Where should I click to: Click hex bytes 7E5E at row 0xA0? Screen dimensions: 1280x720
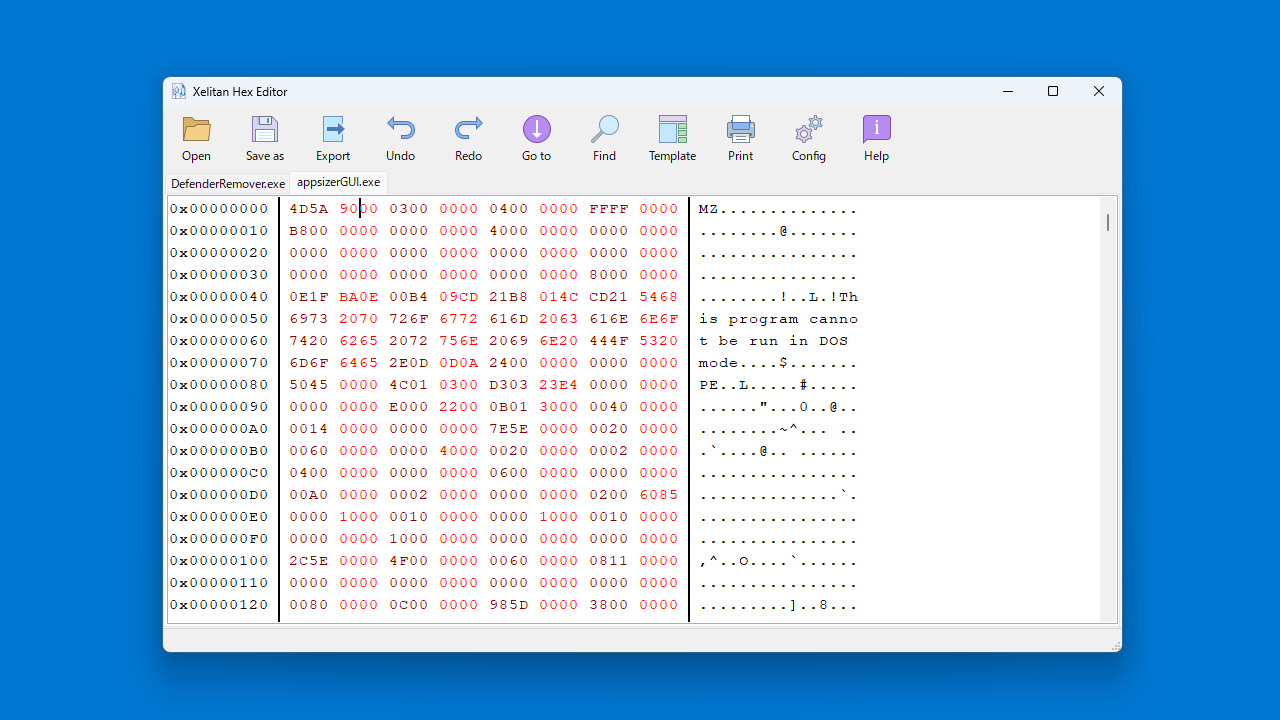tap(509, 429)
